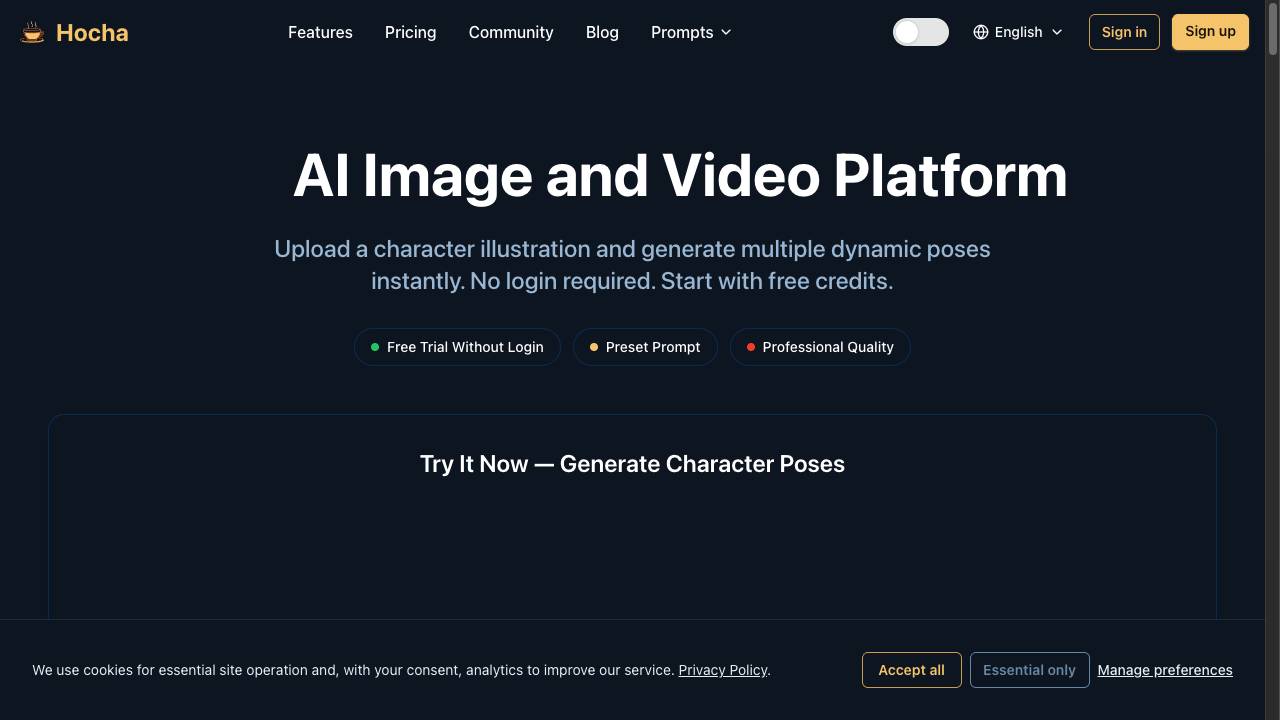Choose Essential only cookies
Viewport: 1280px width, 720px height.
pos(1029,670)
